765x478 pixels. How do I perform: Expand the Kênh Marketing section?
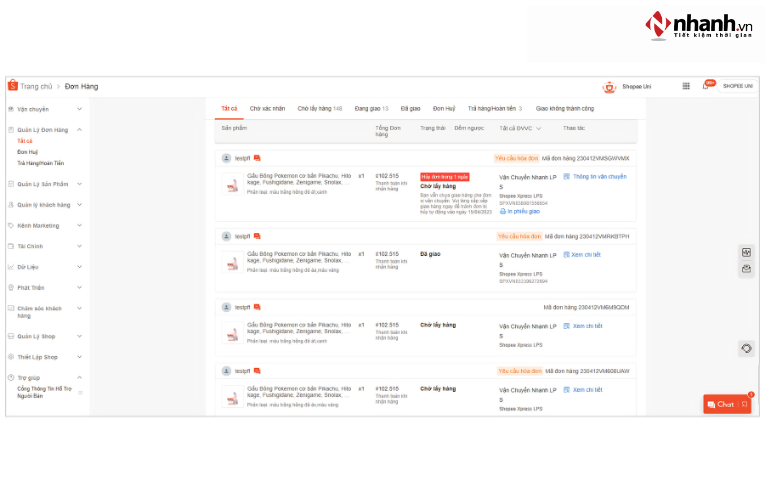coord(80,225)
